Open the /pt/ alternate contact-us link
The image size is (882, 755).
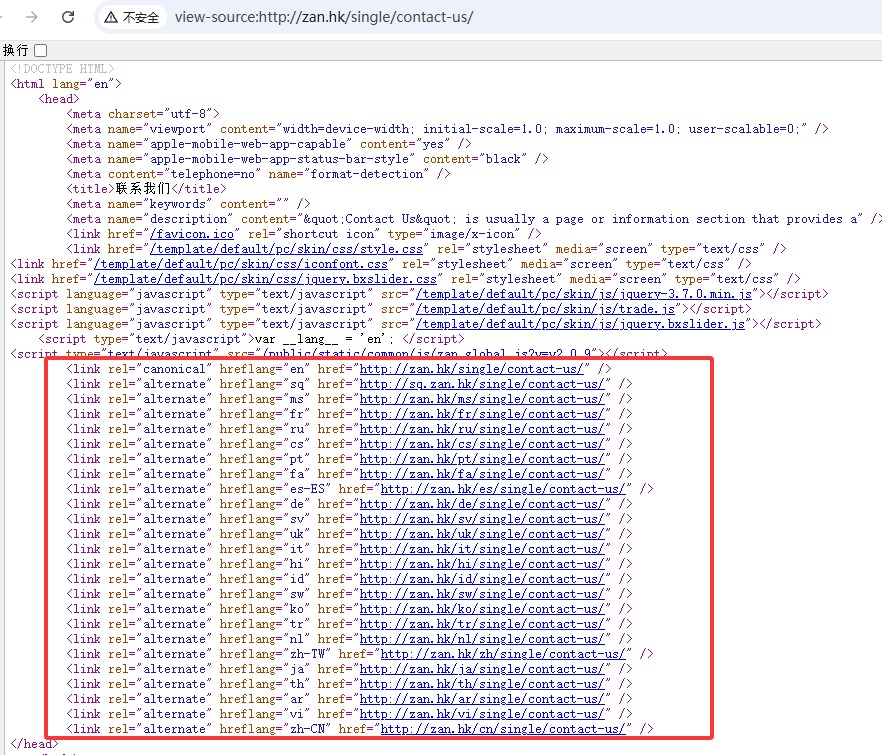coord(482,459)
